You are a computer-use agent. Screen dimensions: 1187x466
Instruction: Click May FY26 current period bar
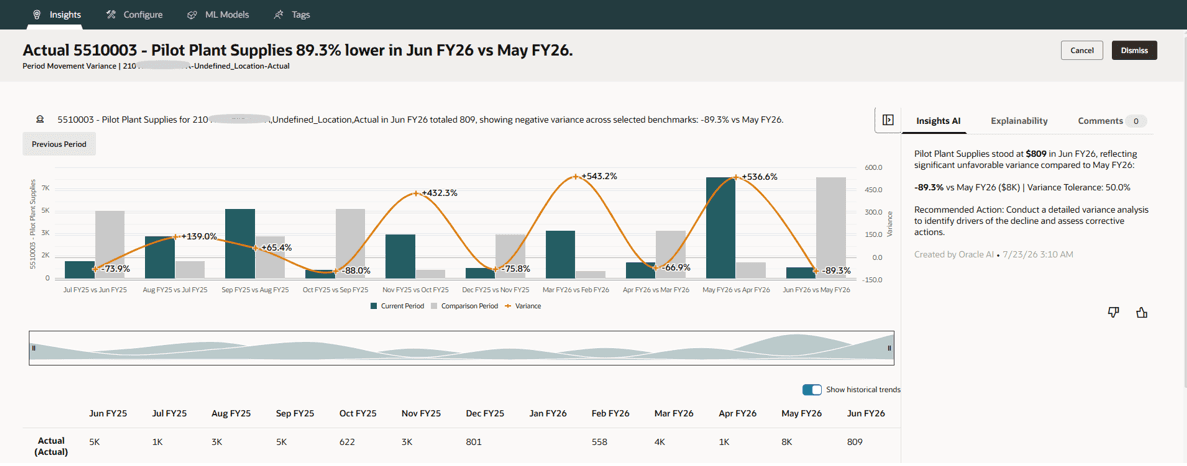click(720, 228)
